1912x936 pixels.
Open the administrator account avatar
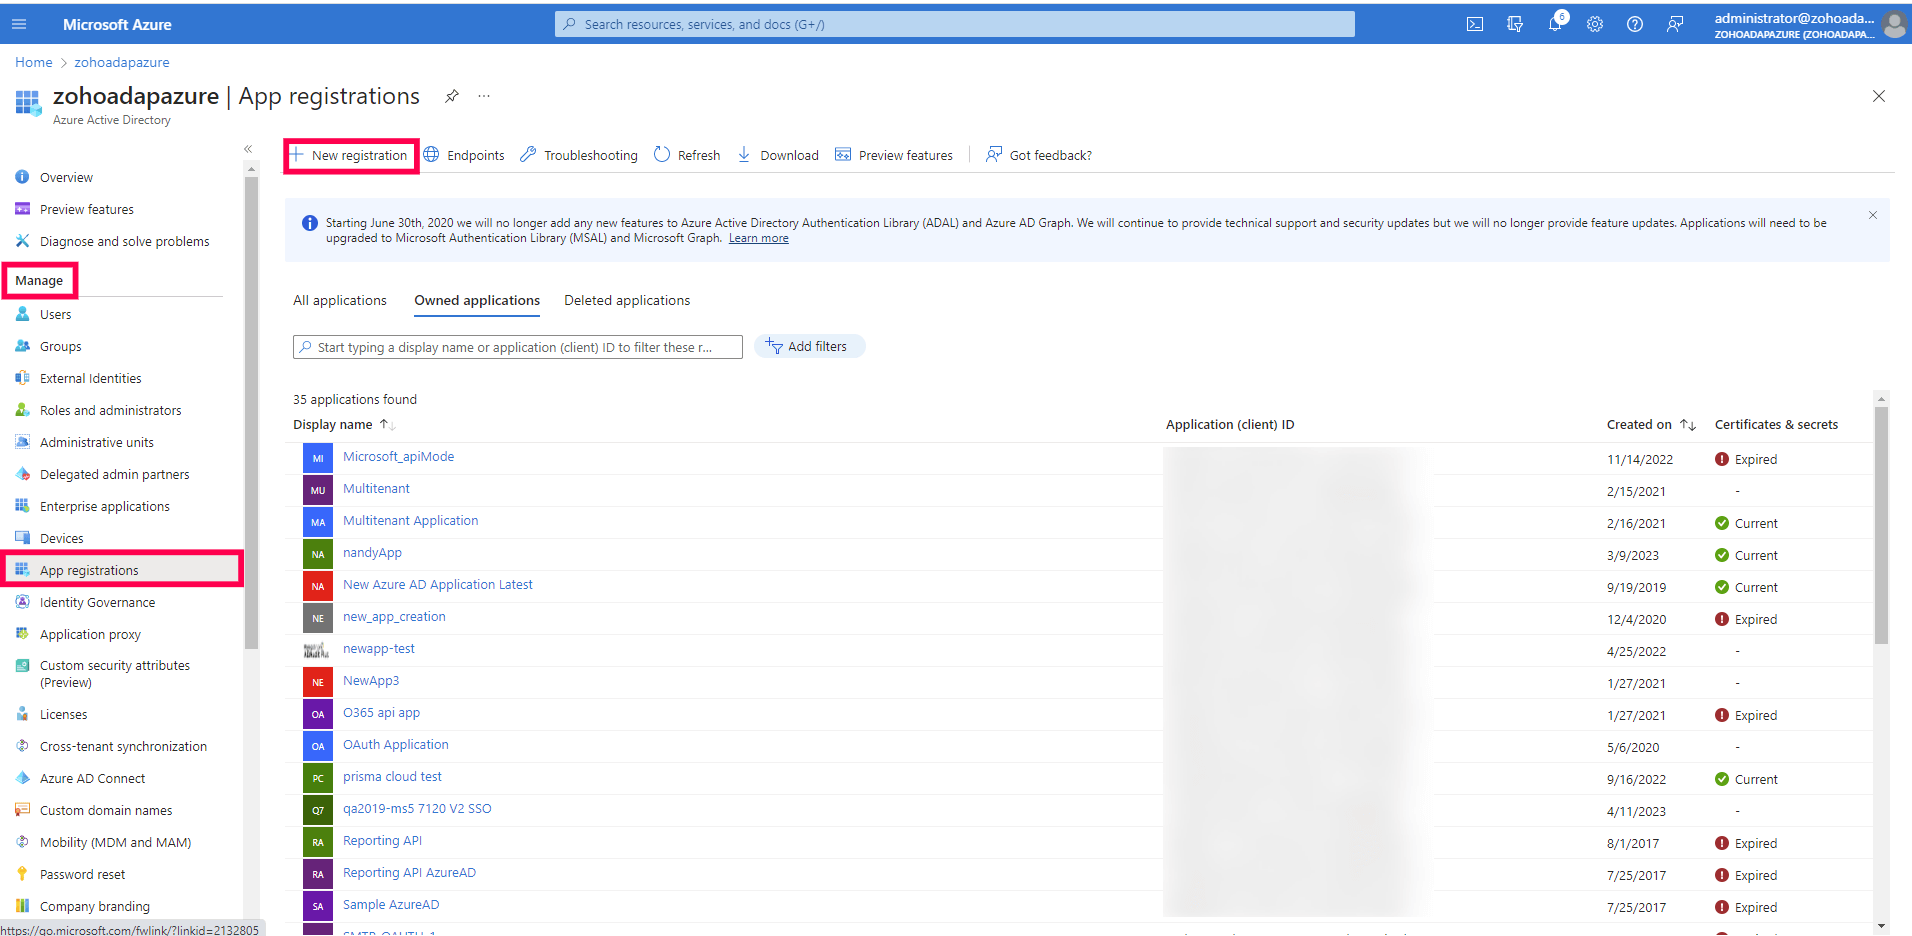(x=1894, y=24)
